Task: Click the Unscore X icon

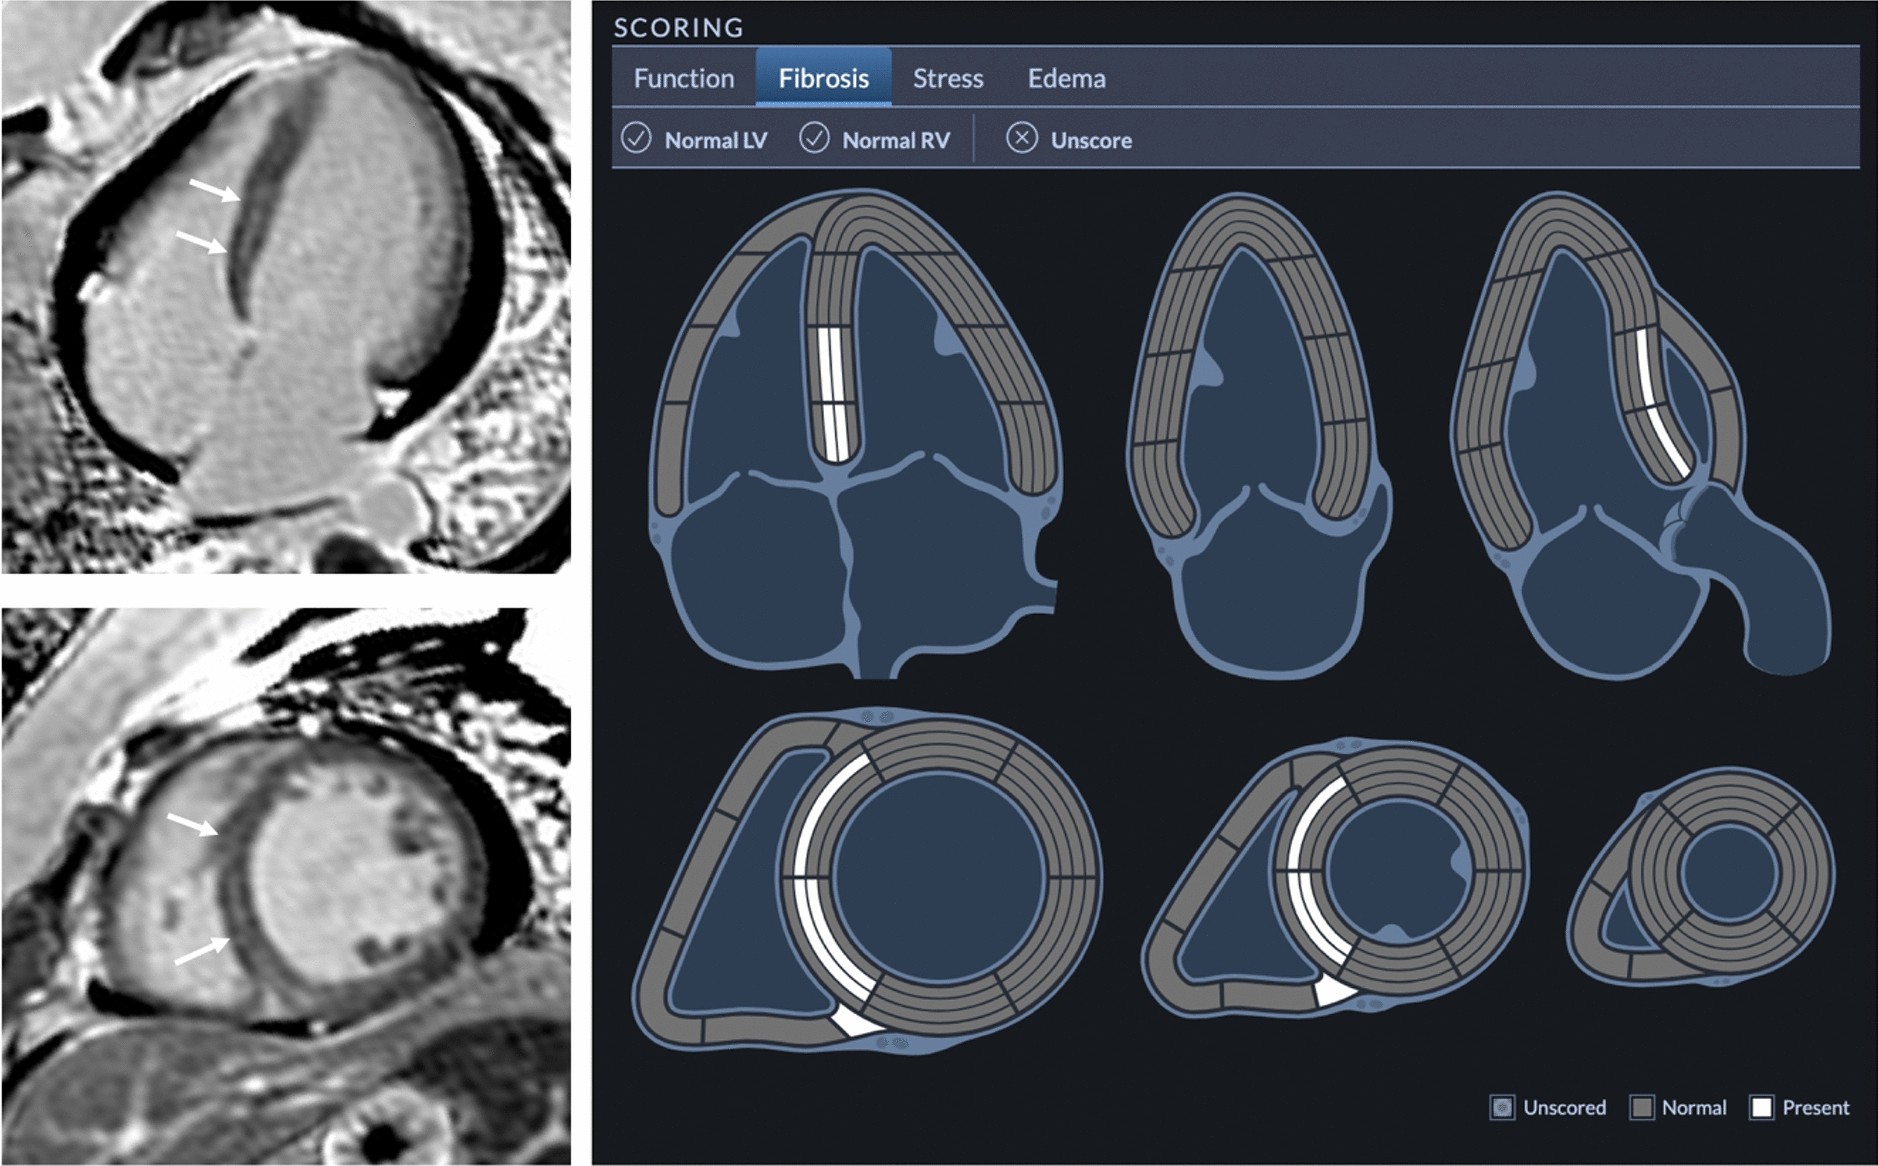Action: click(x=1021, y=139)
